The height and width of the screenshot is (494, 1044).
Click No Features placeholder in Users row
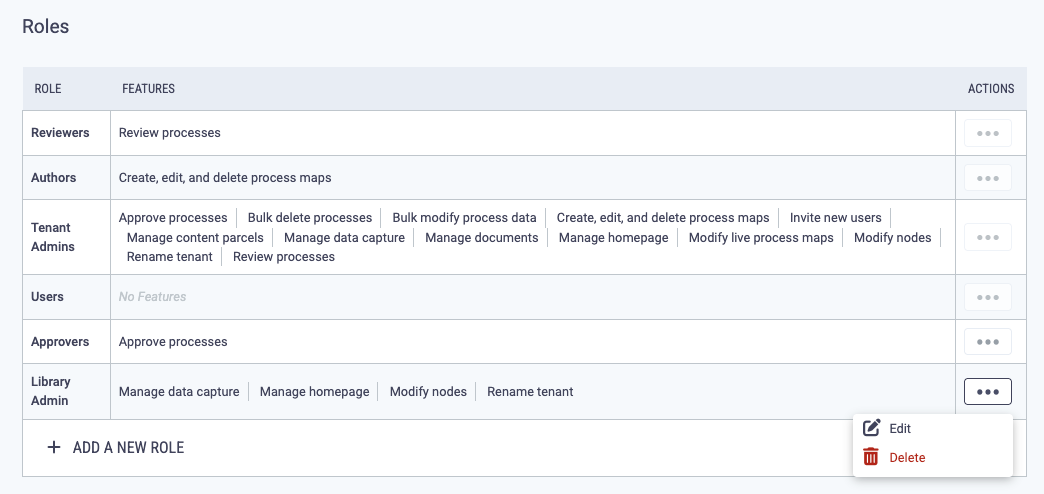(x=152, y=297)
